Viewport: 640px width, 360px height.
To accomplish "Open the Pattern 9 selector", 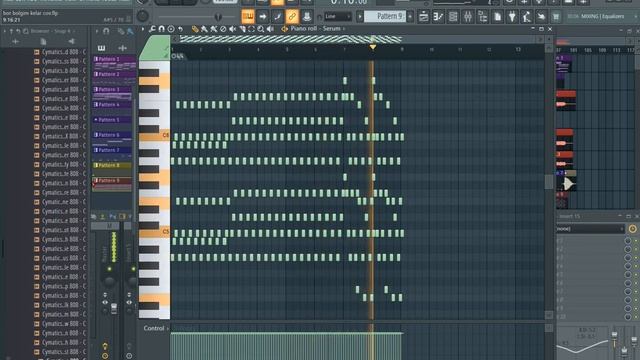I will [x=385, y=16].
